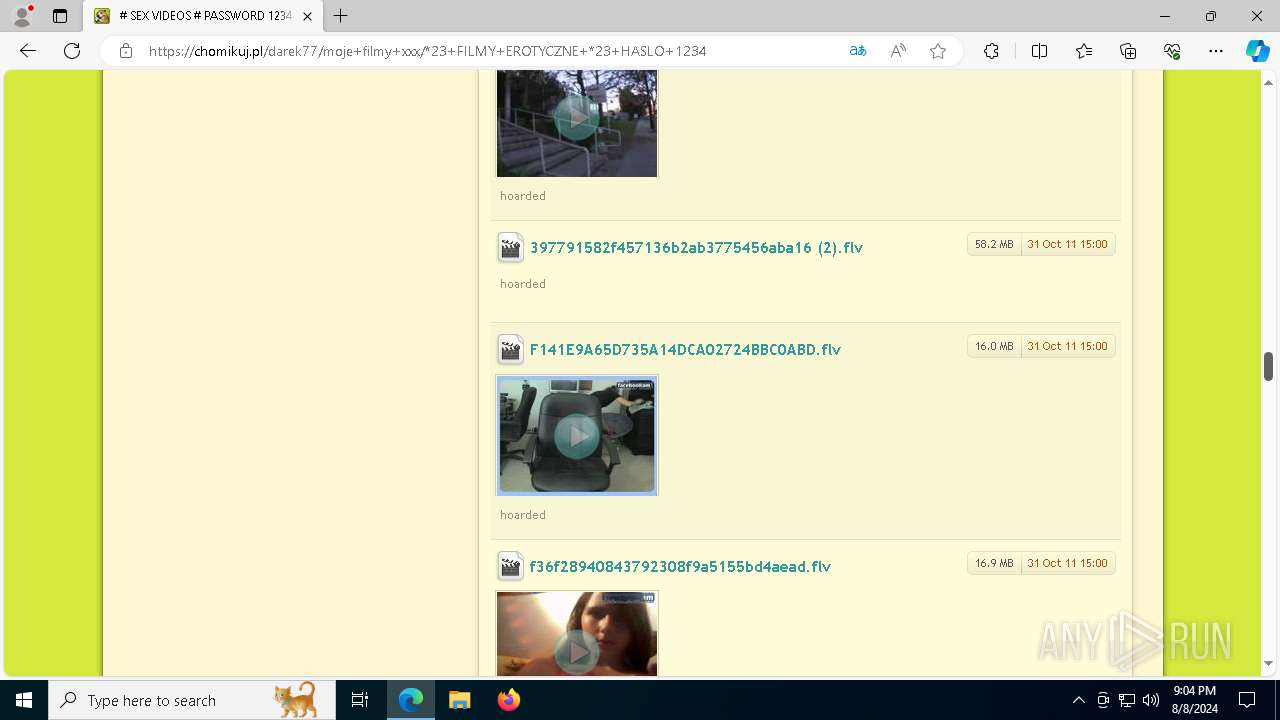Viewport: 1280px width, 720px height.
Task: Click the 16.0 MB size label
Action: (994, 346)
